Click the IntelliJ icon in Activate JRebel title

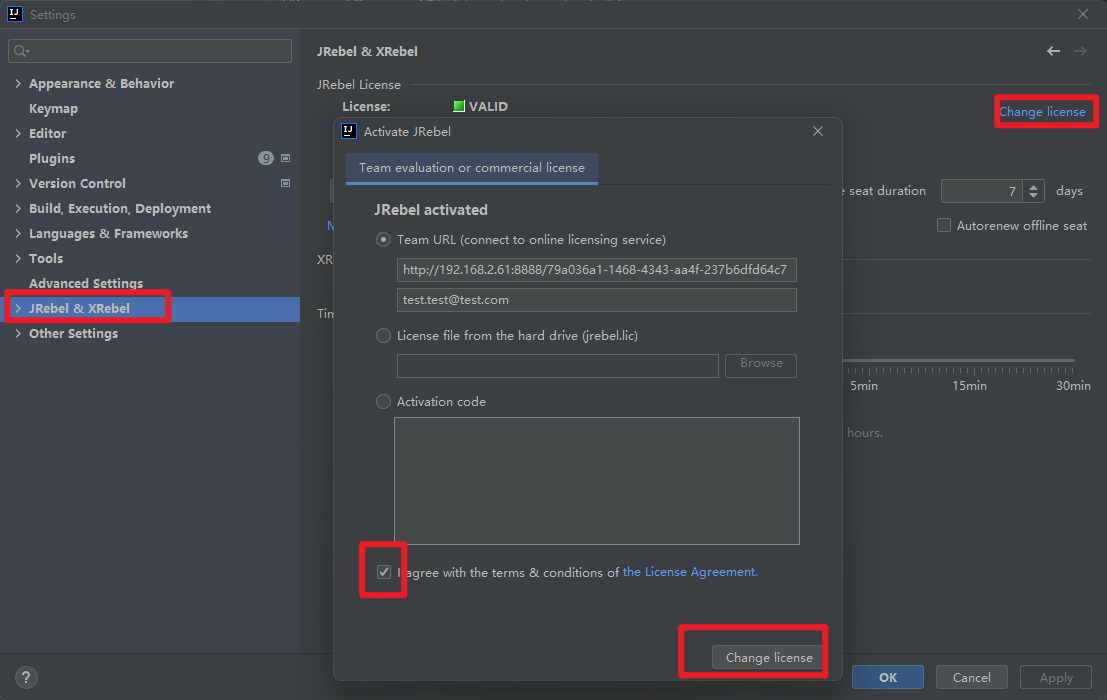click(349, 131)
